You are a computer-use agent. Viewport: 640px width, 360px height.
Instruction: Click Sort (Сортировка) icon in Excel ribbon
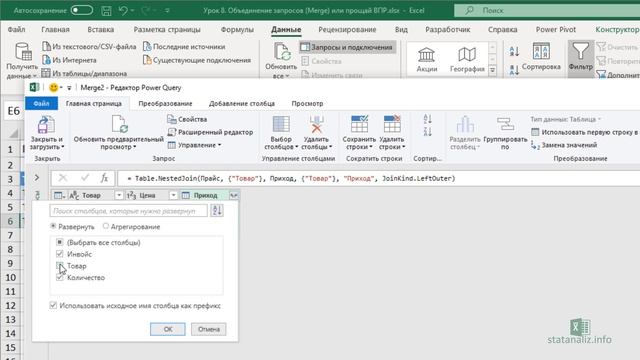point(541,56)
